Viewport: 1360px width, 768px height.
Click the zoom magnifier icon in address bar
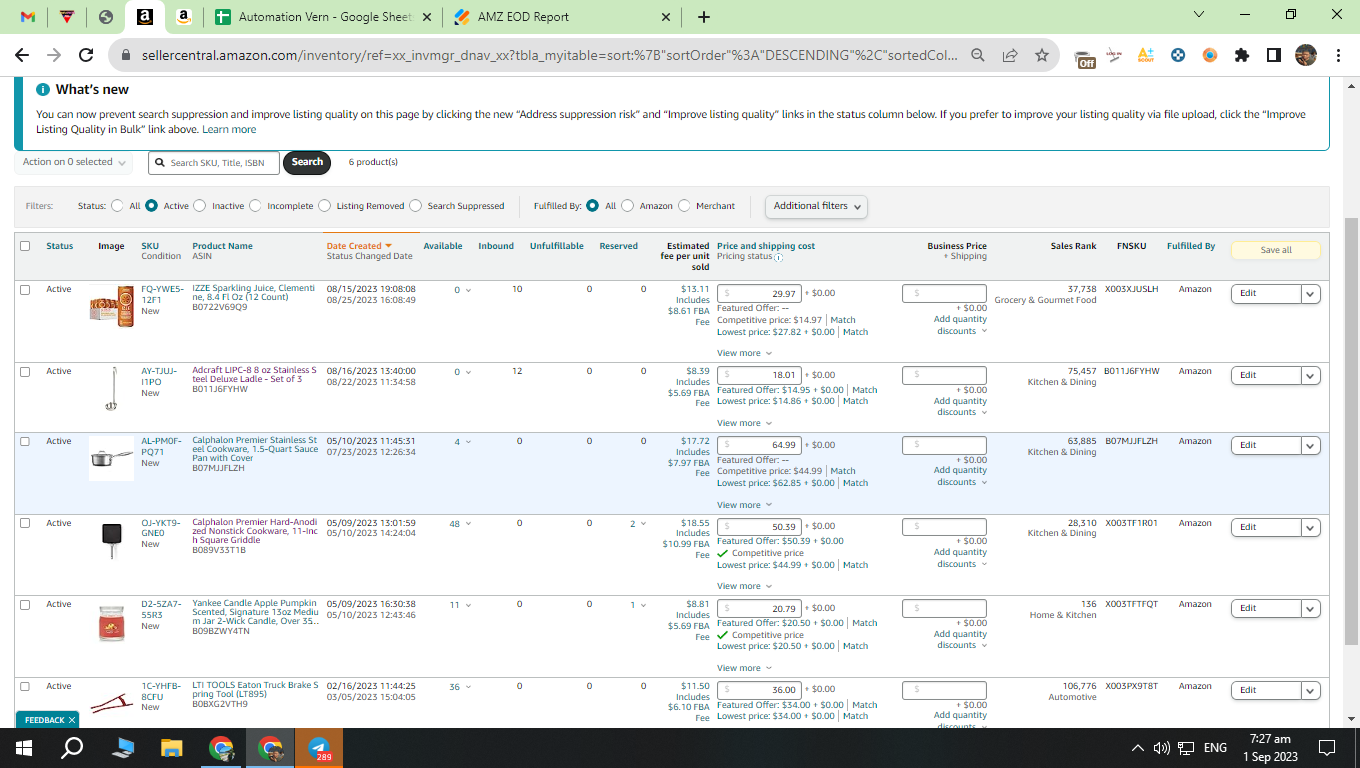click(977, 56)
